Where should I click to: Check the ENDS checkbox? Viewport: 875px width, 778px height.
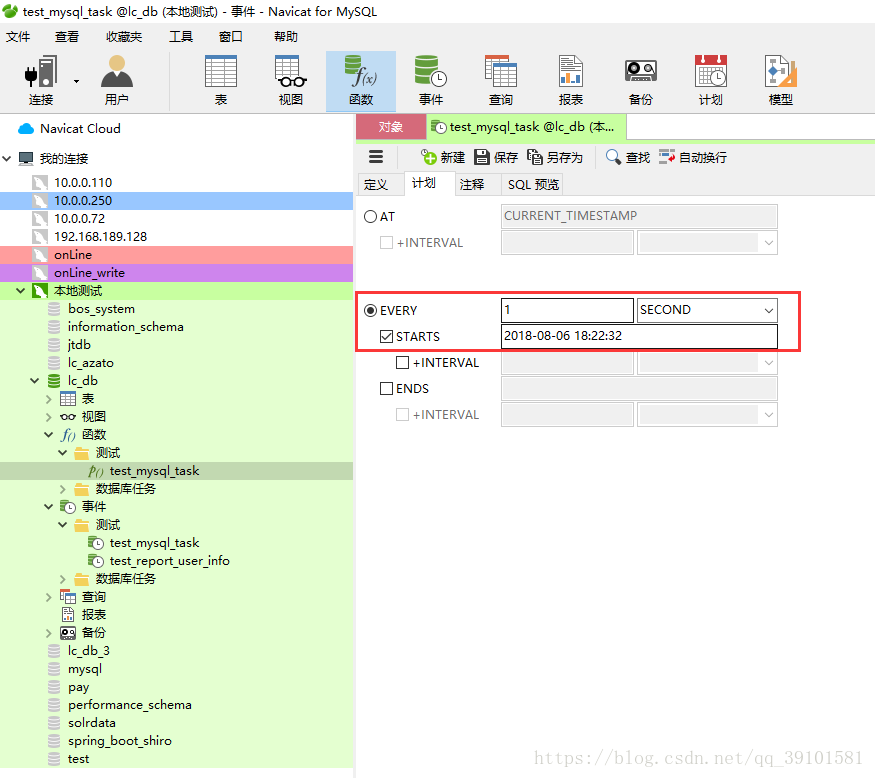pos(386,388)
